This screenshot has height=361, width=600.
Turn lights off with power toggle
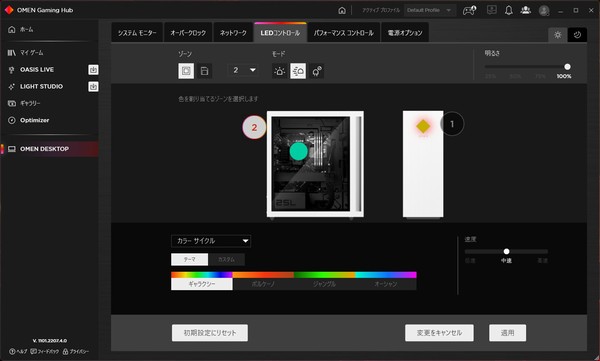577,35
